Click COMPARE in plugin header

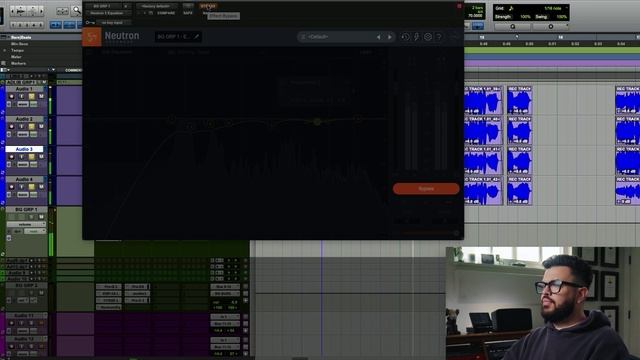166,13
